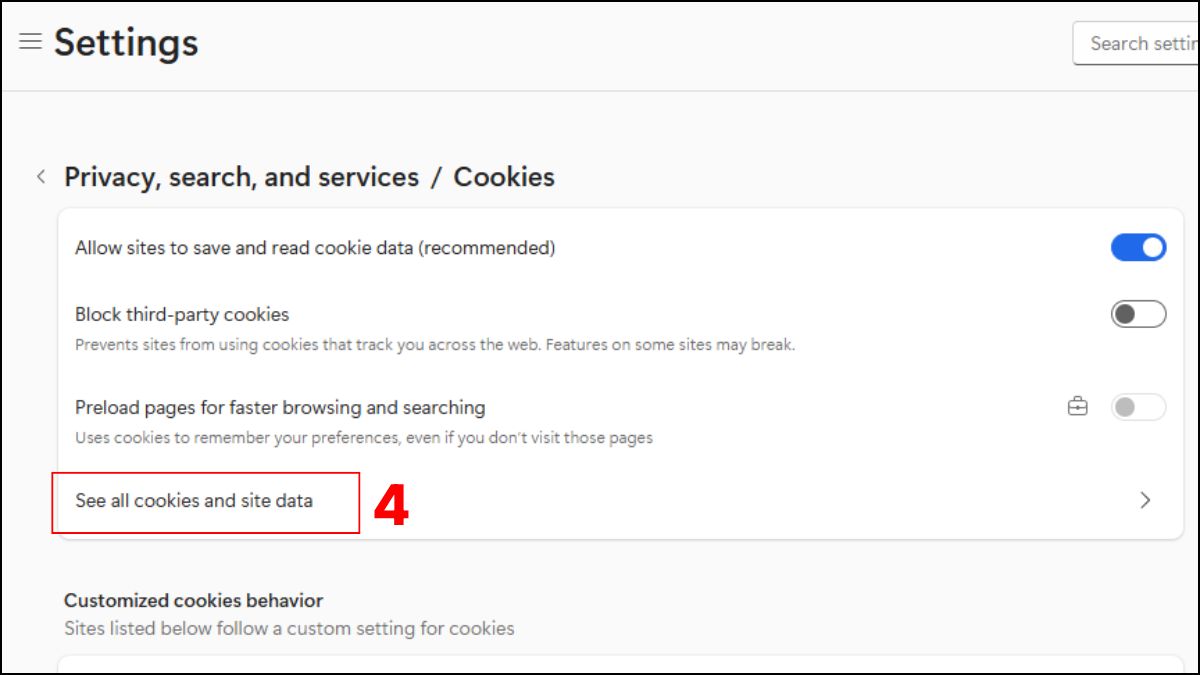Viewport: 1200px width, 675px height.
Task: Click the Customized cookies behavior heading
Action: (193, 600)
